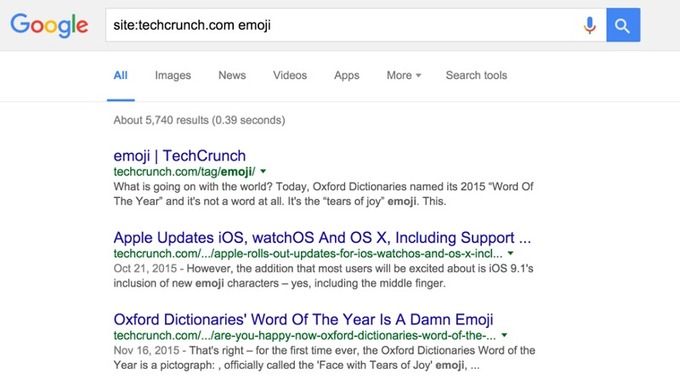Click the are-you-happy-now-oxford green URL
This screenshot has width=680, height=385.
pyautogui.click(x=305, y=335)
